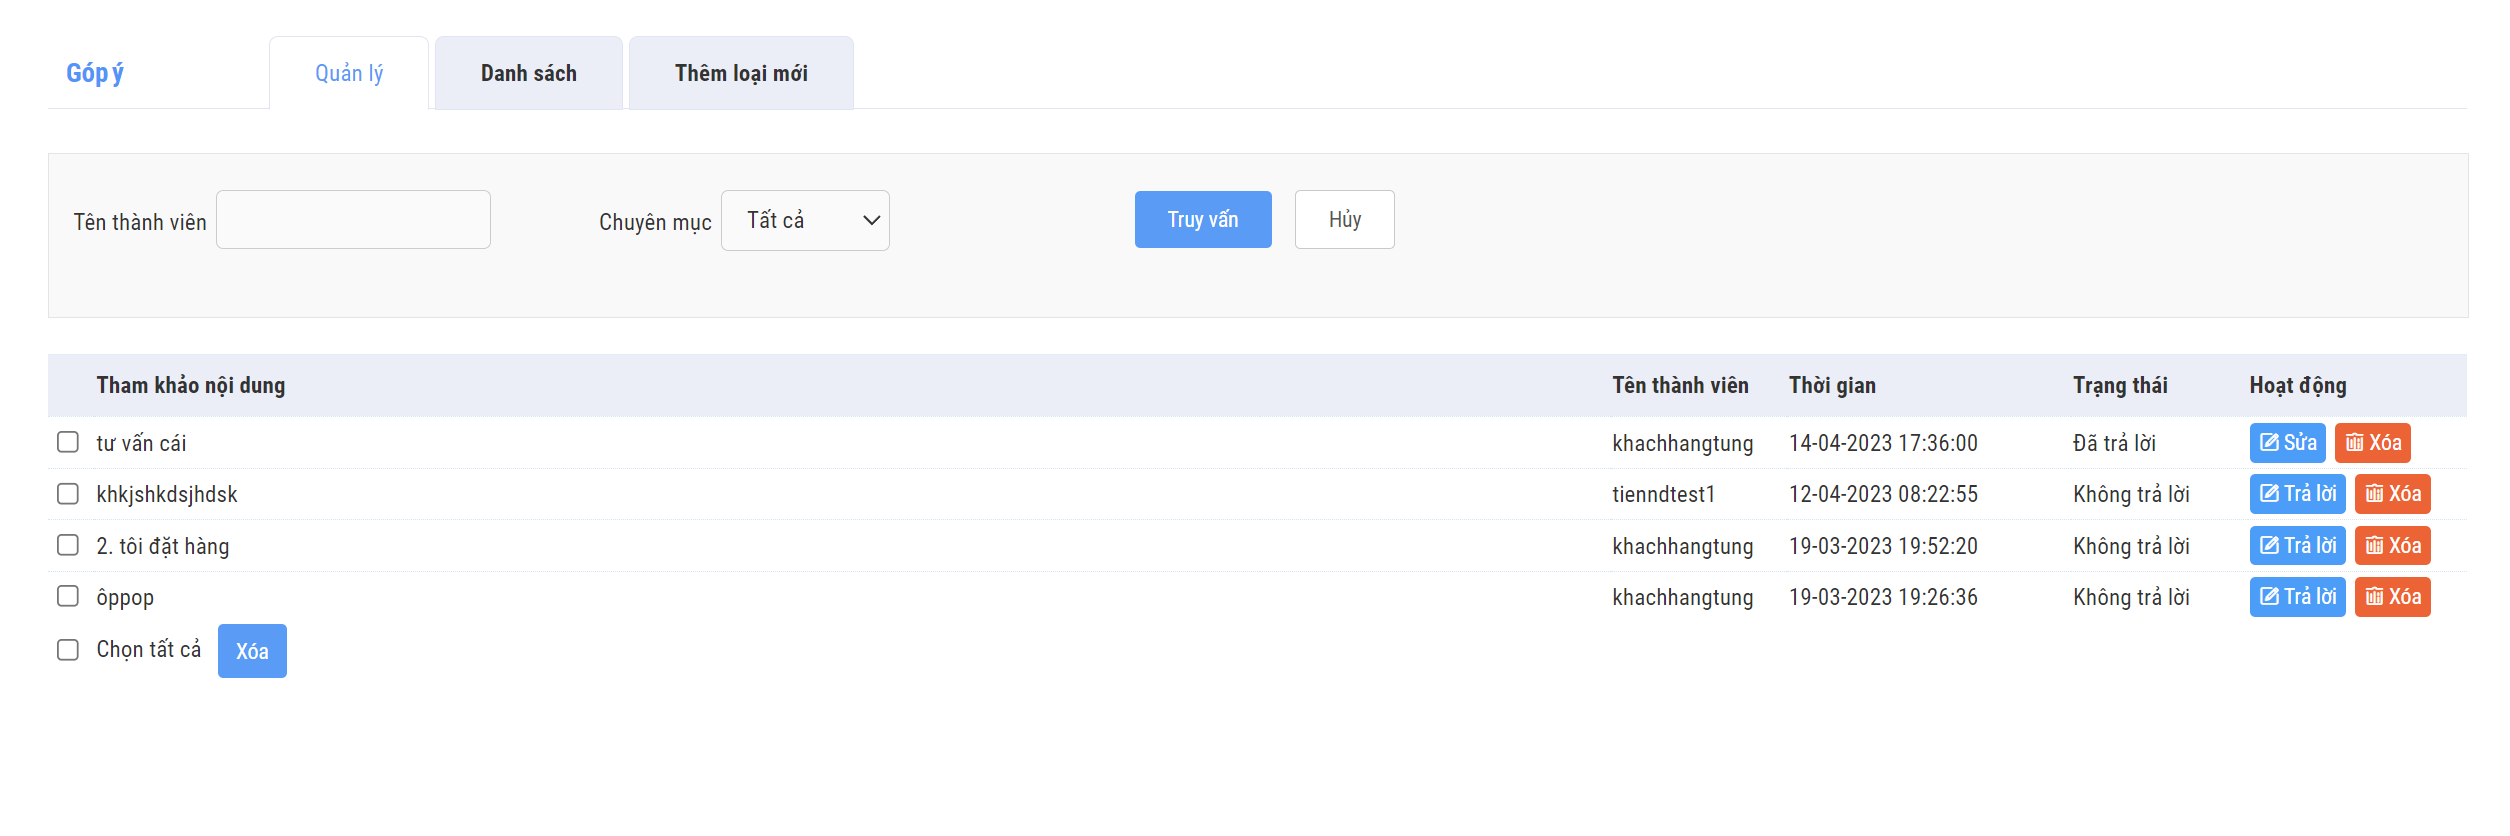The height and width of the screenshot is (836, 2510).
Task: Check the box for 'tư vấn cái'
Action: click(x=68, y=442)
